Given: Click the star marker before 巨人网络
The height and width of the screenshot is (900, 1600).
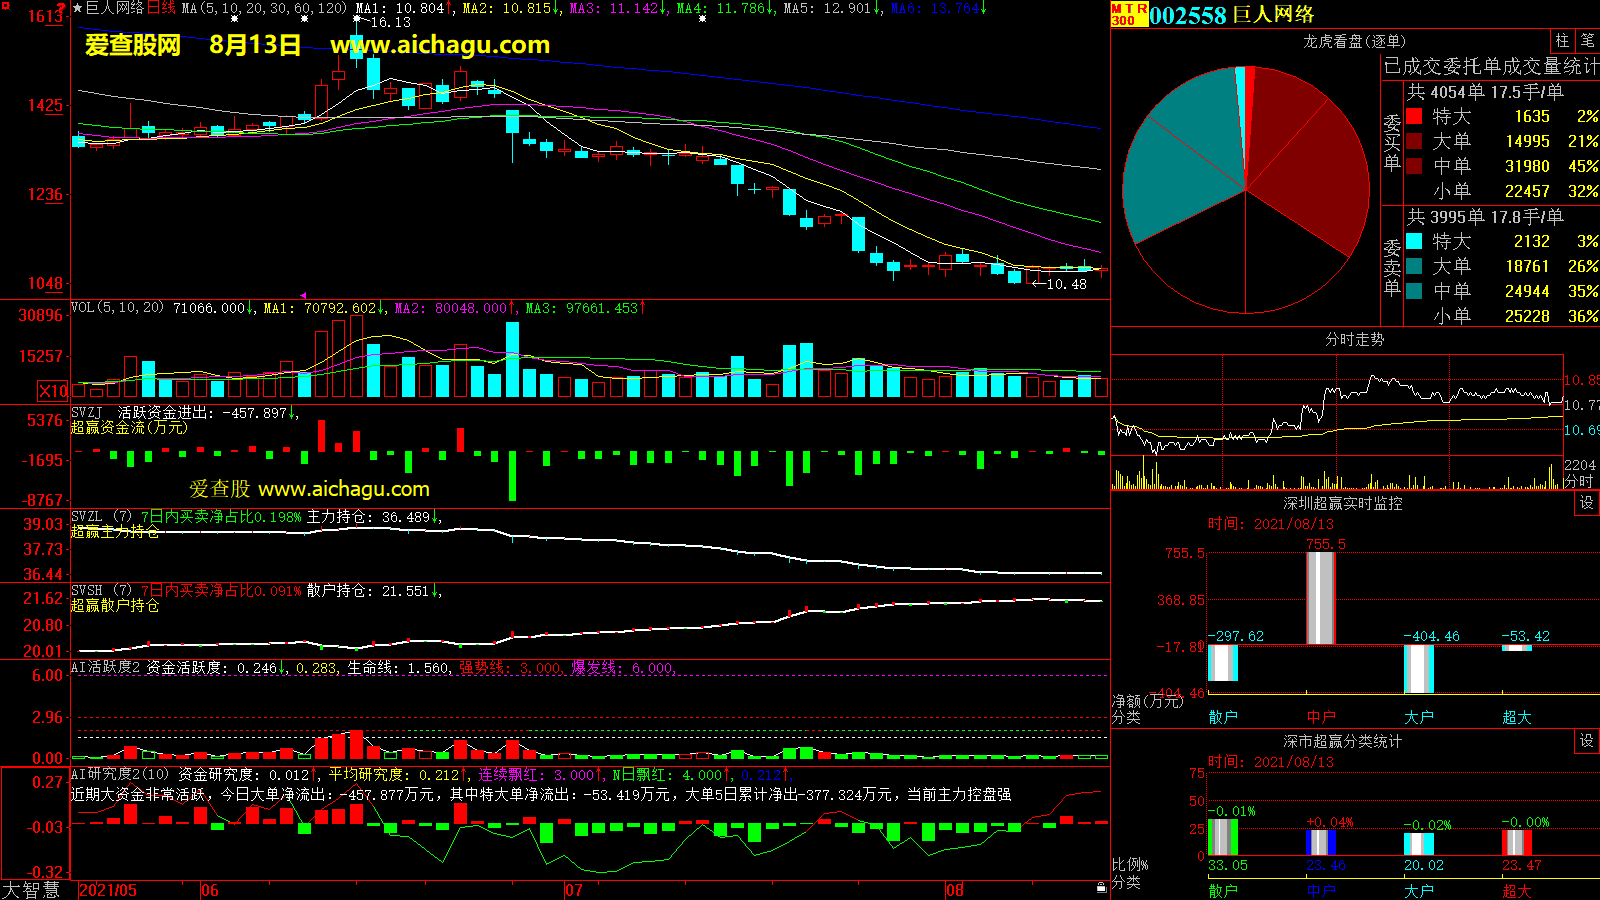Looking at the screenshot, I should coord(77,8).
